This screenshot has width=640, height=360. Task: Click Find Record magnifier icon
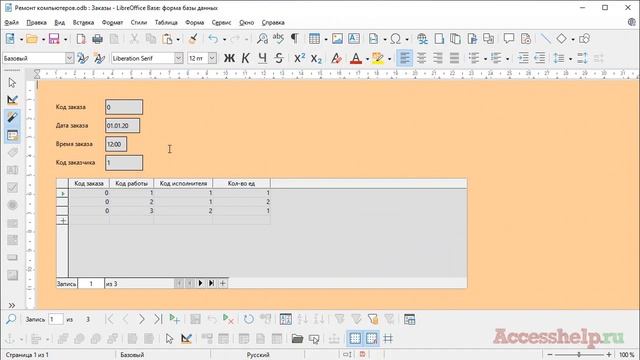[x=11, y=319]
